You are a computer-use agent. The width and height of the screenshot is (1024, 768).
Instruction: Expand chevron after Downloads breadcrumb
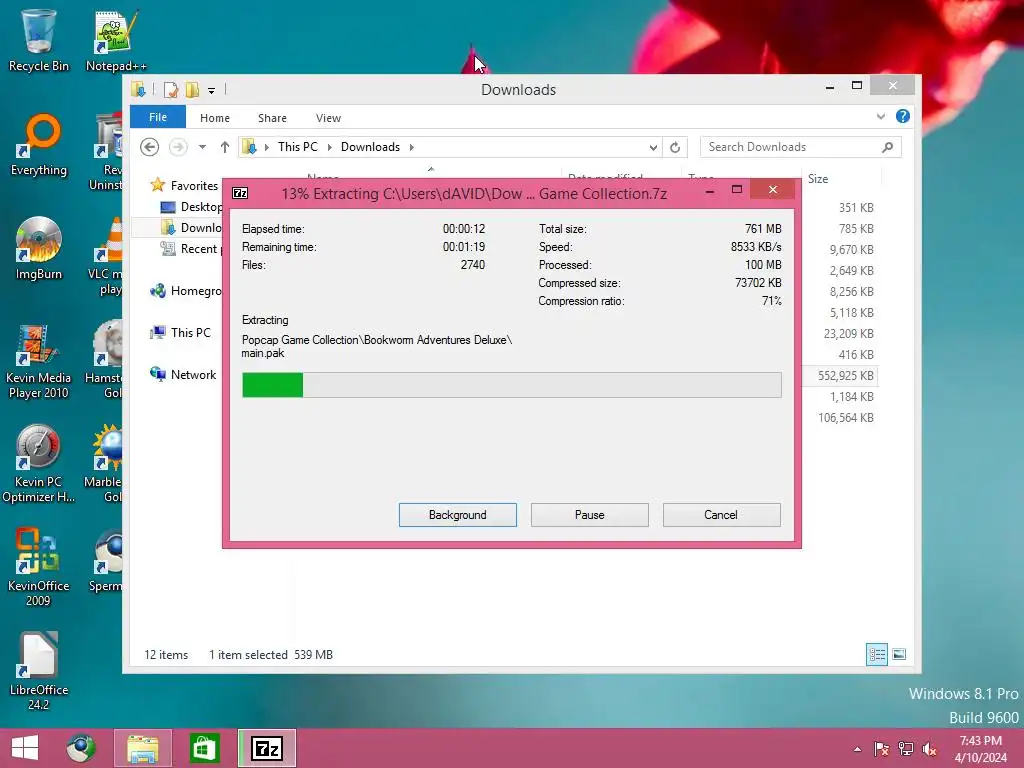tap(411, 147)
